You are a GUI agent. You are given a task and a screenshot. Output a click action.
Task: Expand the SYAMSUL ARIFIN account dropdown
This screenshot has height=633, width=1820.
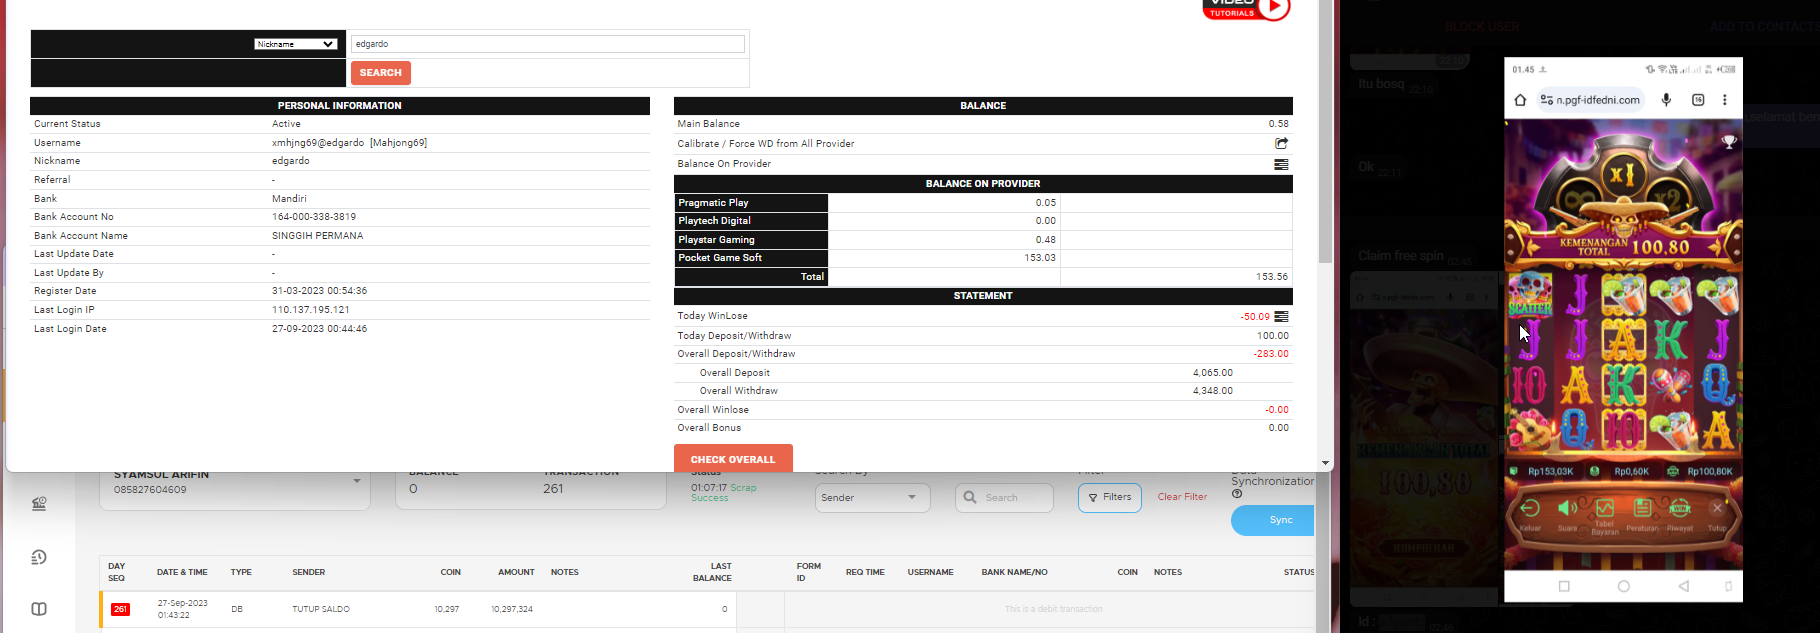(357, 482)
